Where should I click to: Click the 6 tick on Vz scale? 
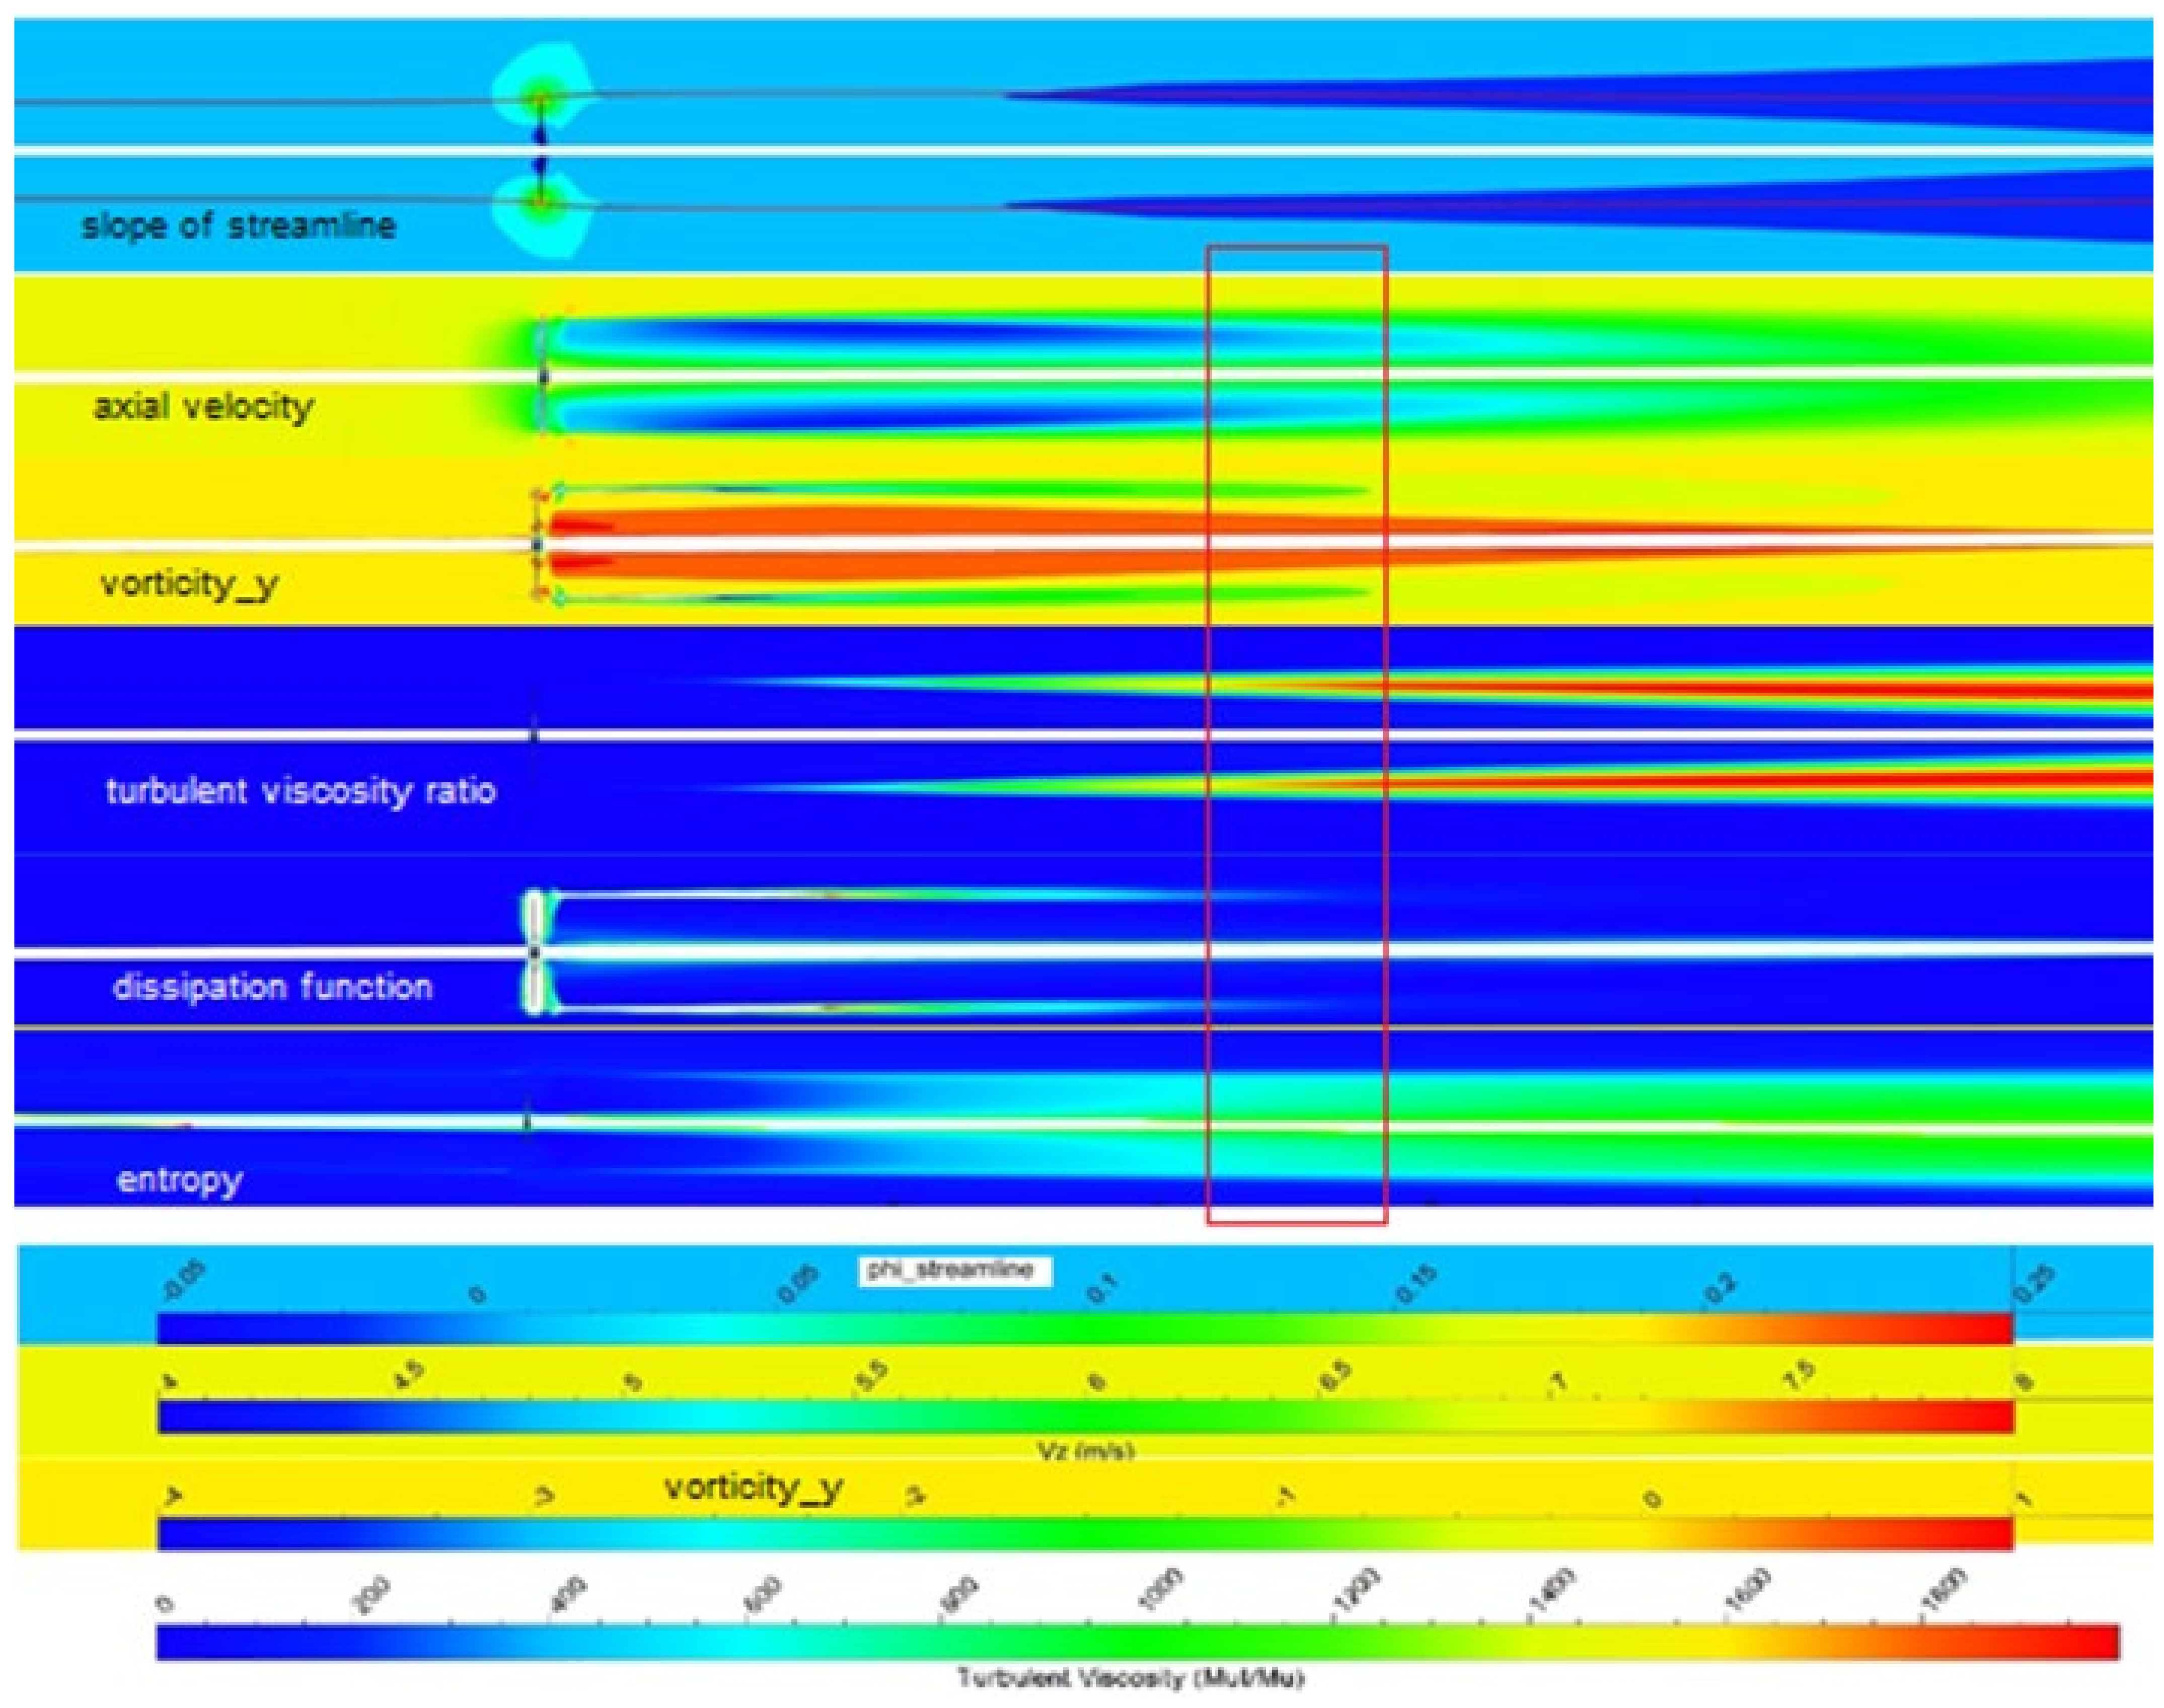1098,1383
